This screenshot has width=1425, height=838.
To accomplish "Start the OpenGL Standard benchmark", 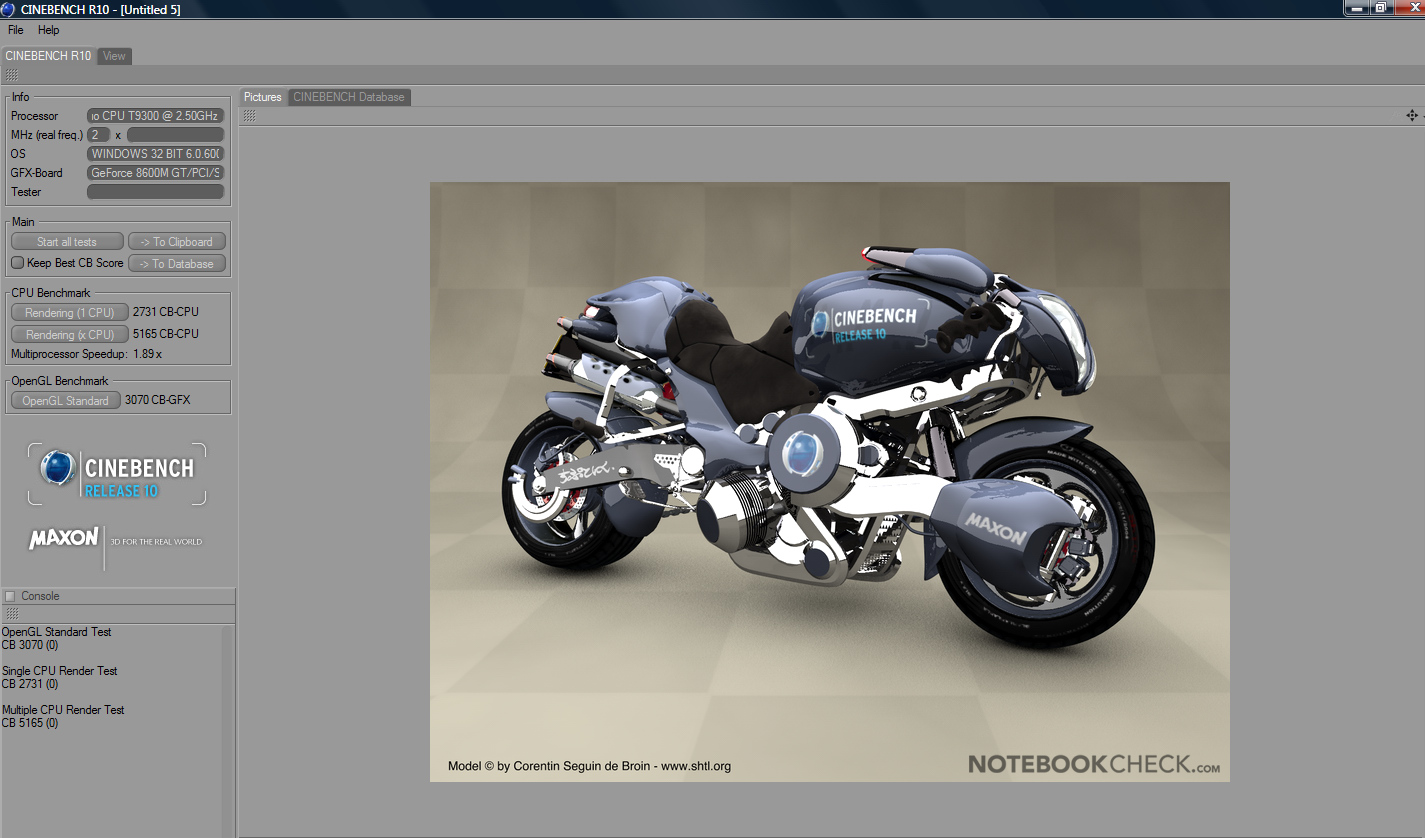I will coord(66,401).
